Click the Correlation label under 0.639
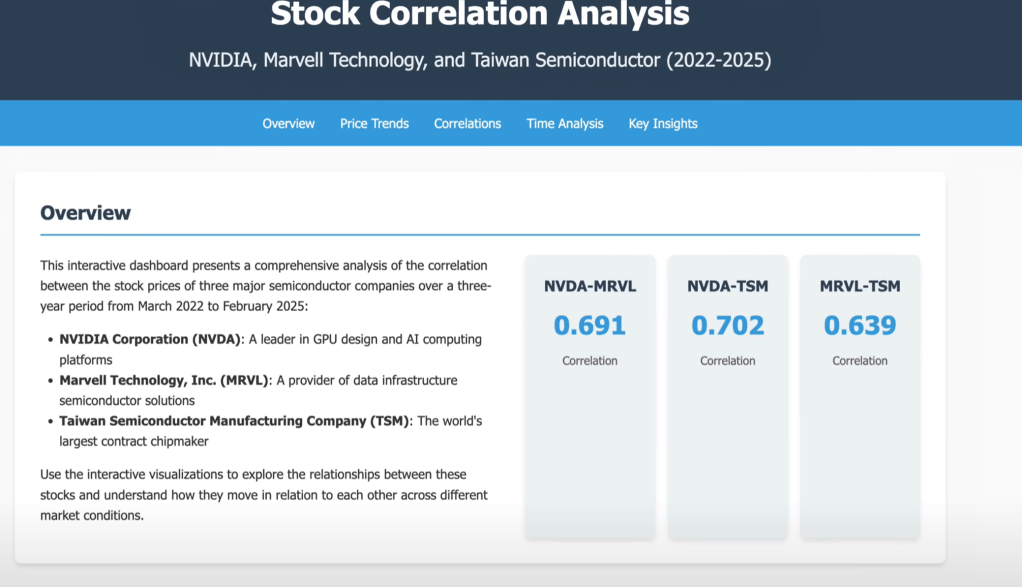 point(860,361)
